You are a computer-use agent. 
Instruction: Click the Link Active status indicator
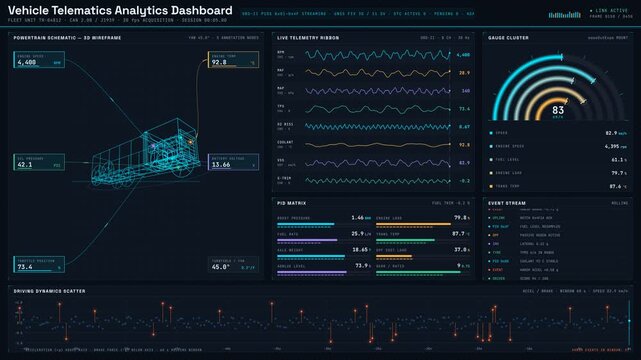click(609, 11)
